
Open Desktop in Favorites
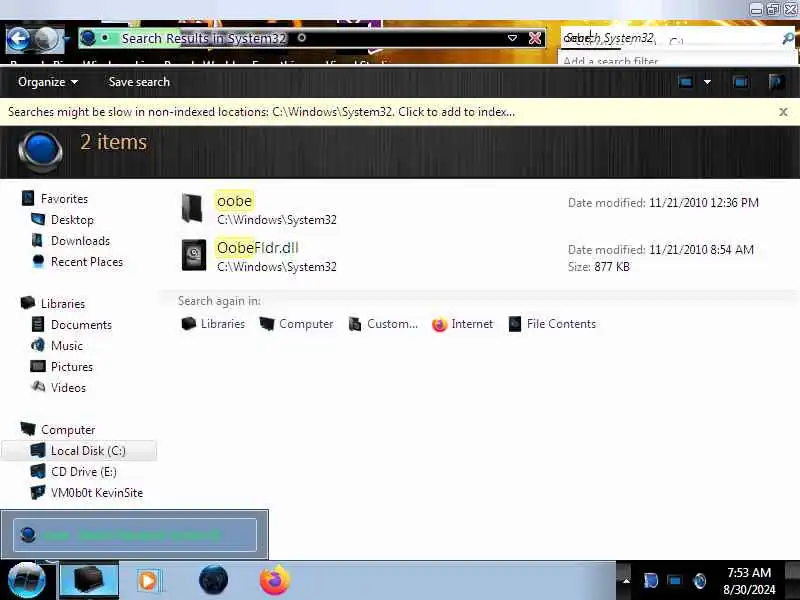pos(62,219)
